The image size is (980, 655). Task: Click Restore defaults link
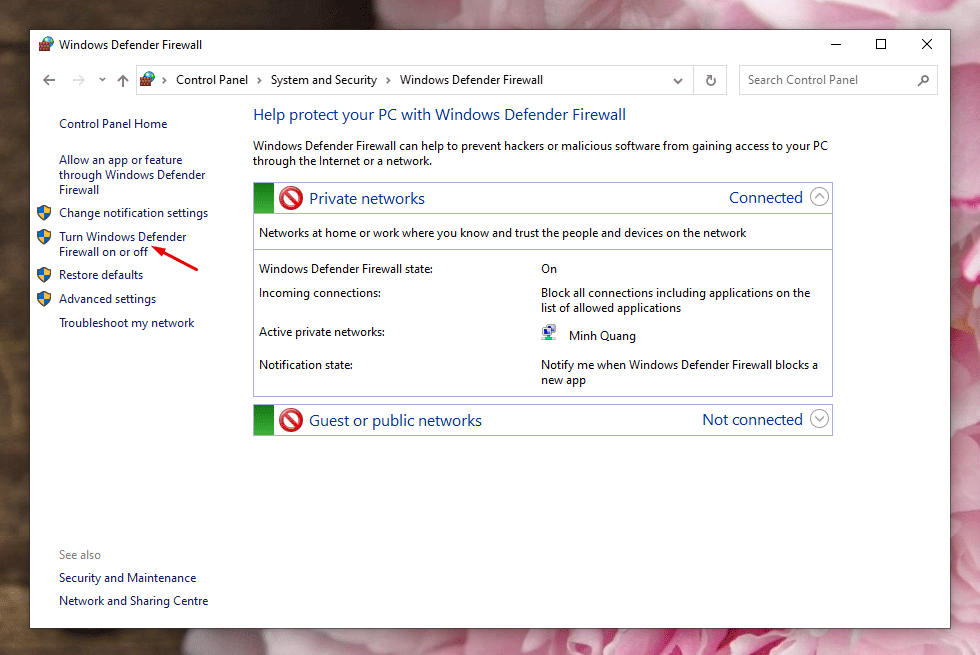(x=100, y=275)
